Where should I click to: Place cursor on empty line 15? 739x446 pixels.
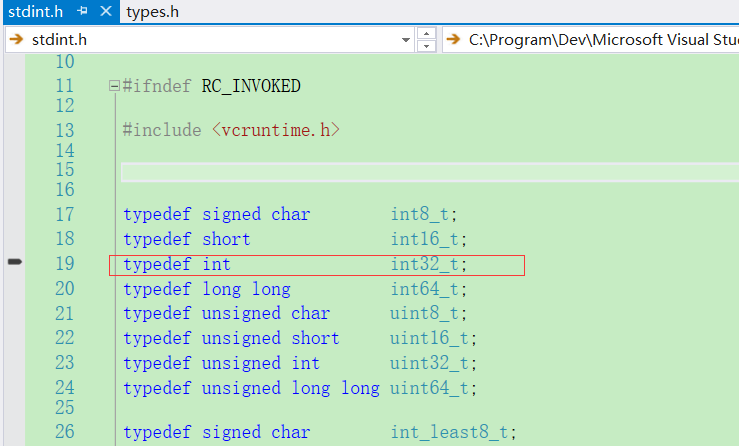click(x=430, y=172)
